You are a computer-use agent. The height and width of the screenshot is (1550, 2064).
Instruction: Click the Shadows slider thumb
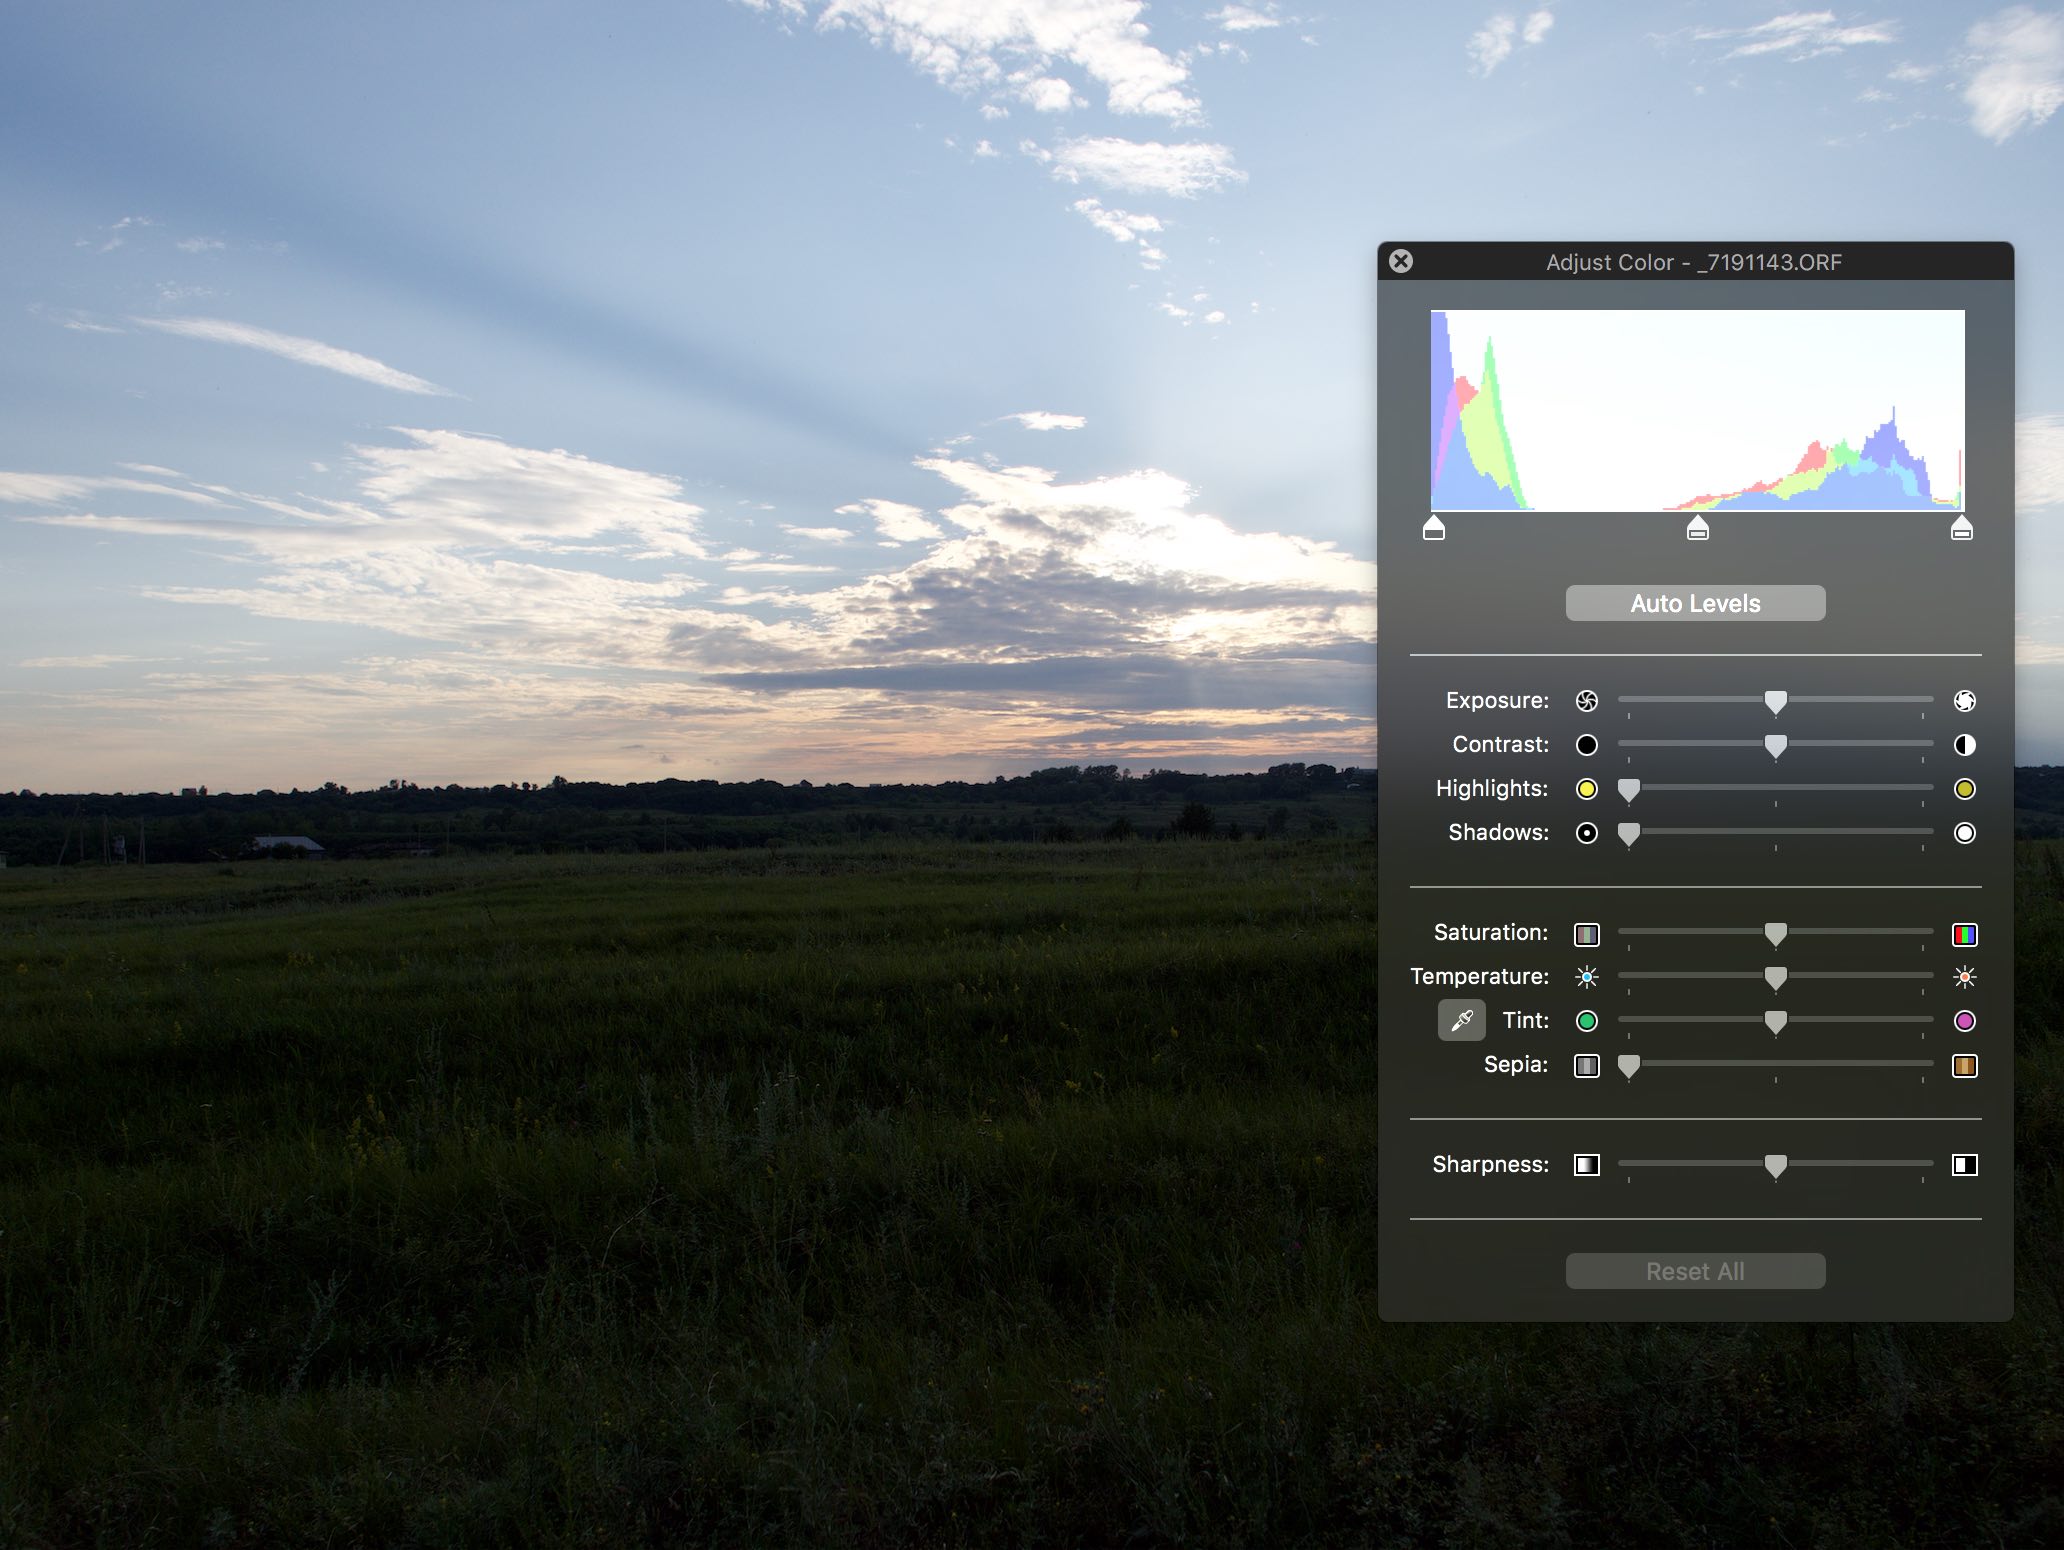click(x=1629, y=834)
